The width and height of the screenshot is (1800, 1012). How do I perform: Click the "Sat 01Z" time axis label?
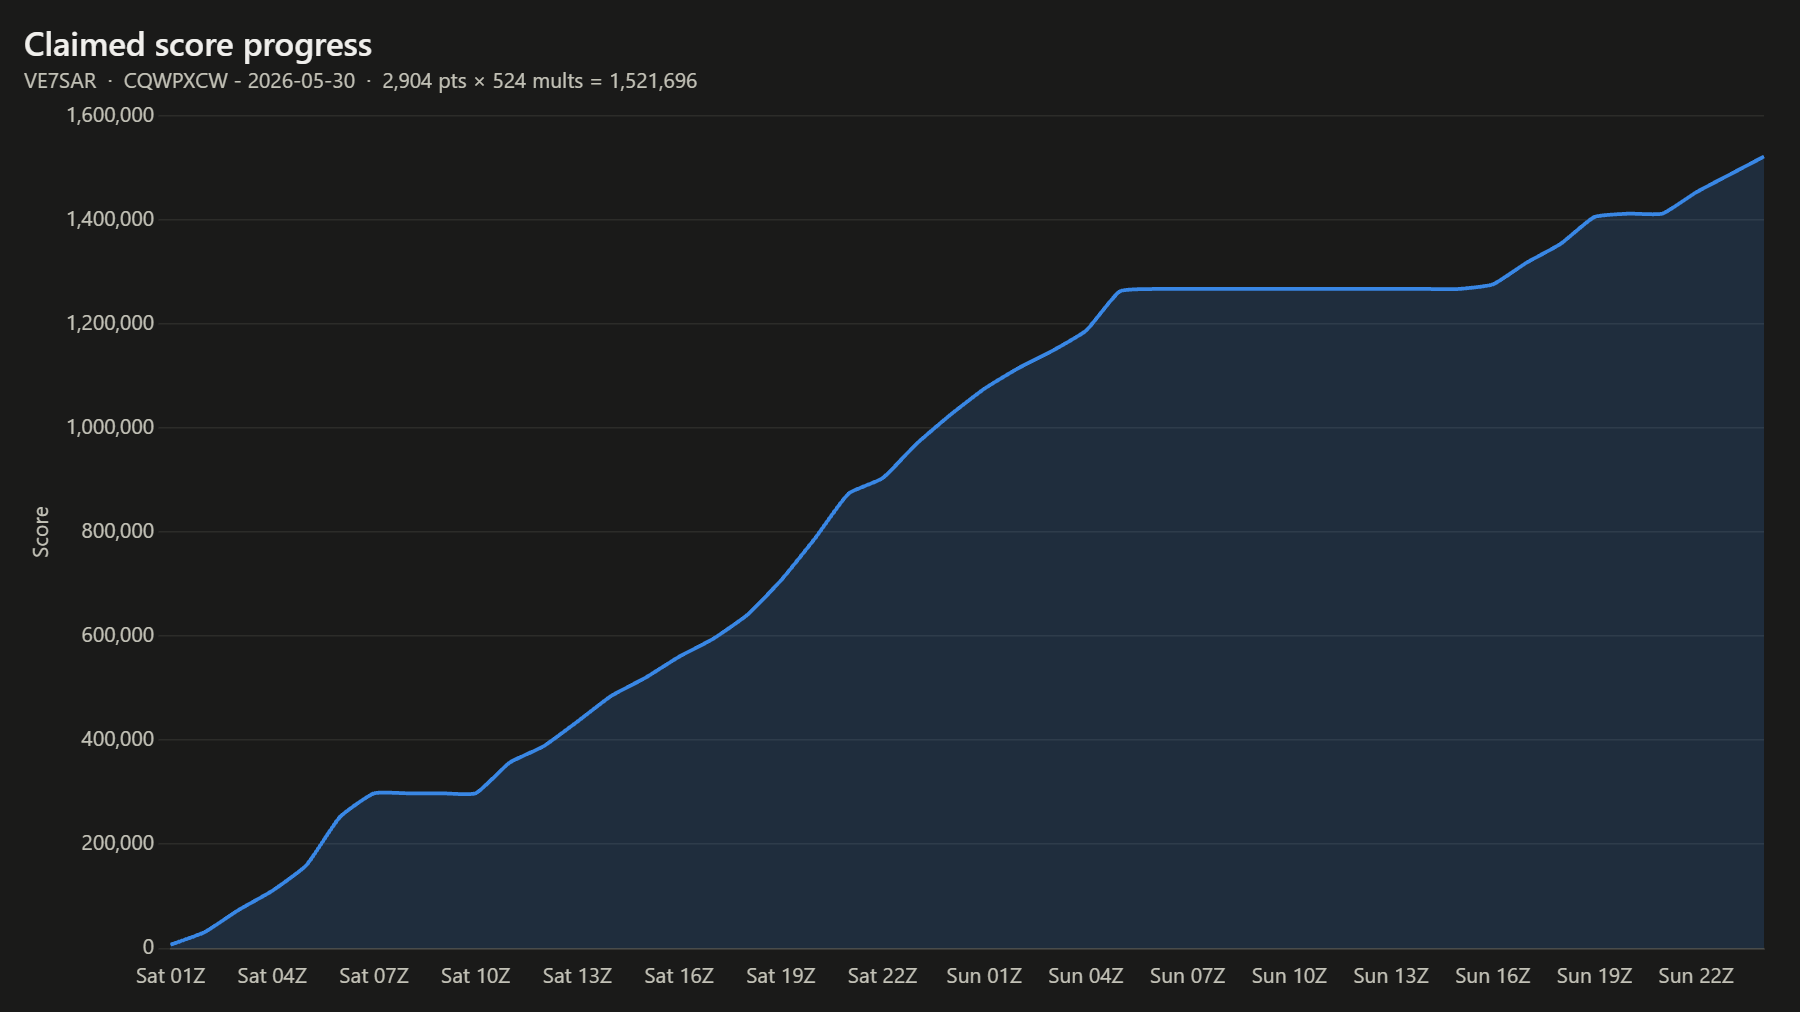(x=171, y=976)
